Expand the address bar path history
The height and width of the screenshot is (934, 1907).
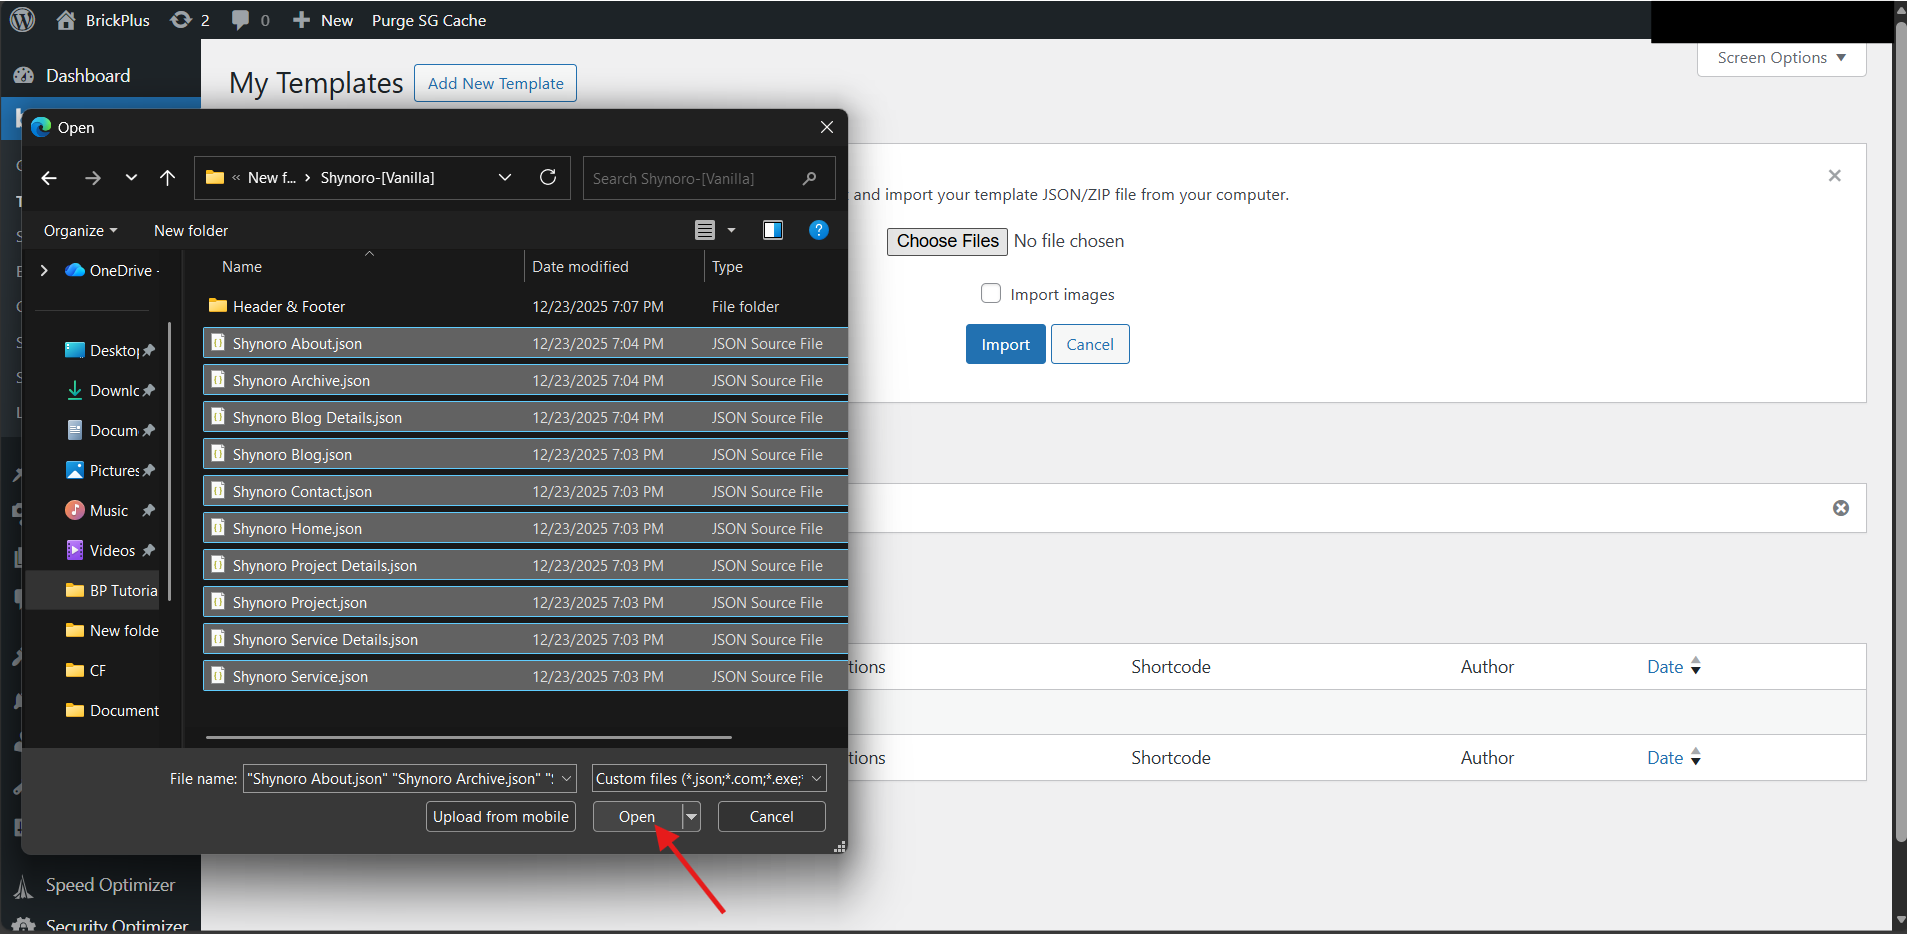pos(505,177)
